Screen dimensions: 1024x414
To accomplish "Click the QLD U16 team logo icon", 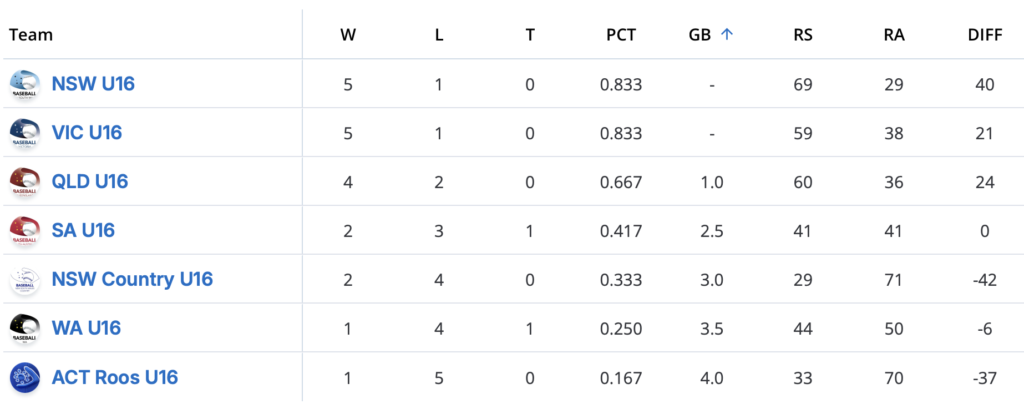I will tap(24, 182).
